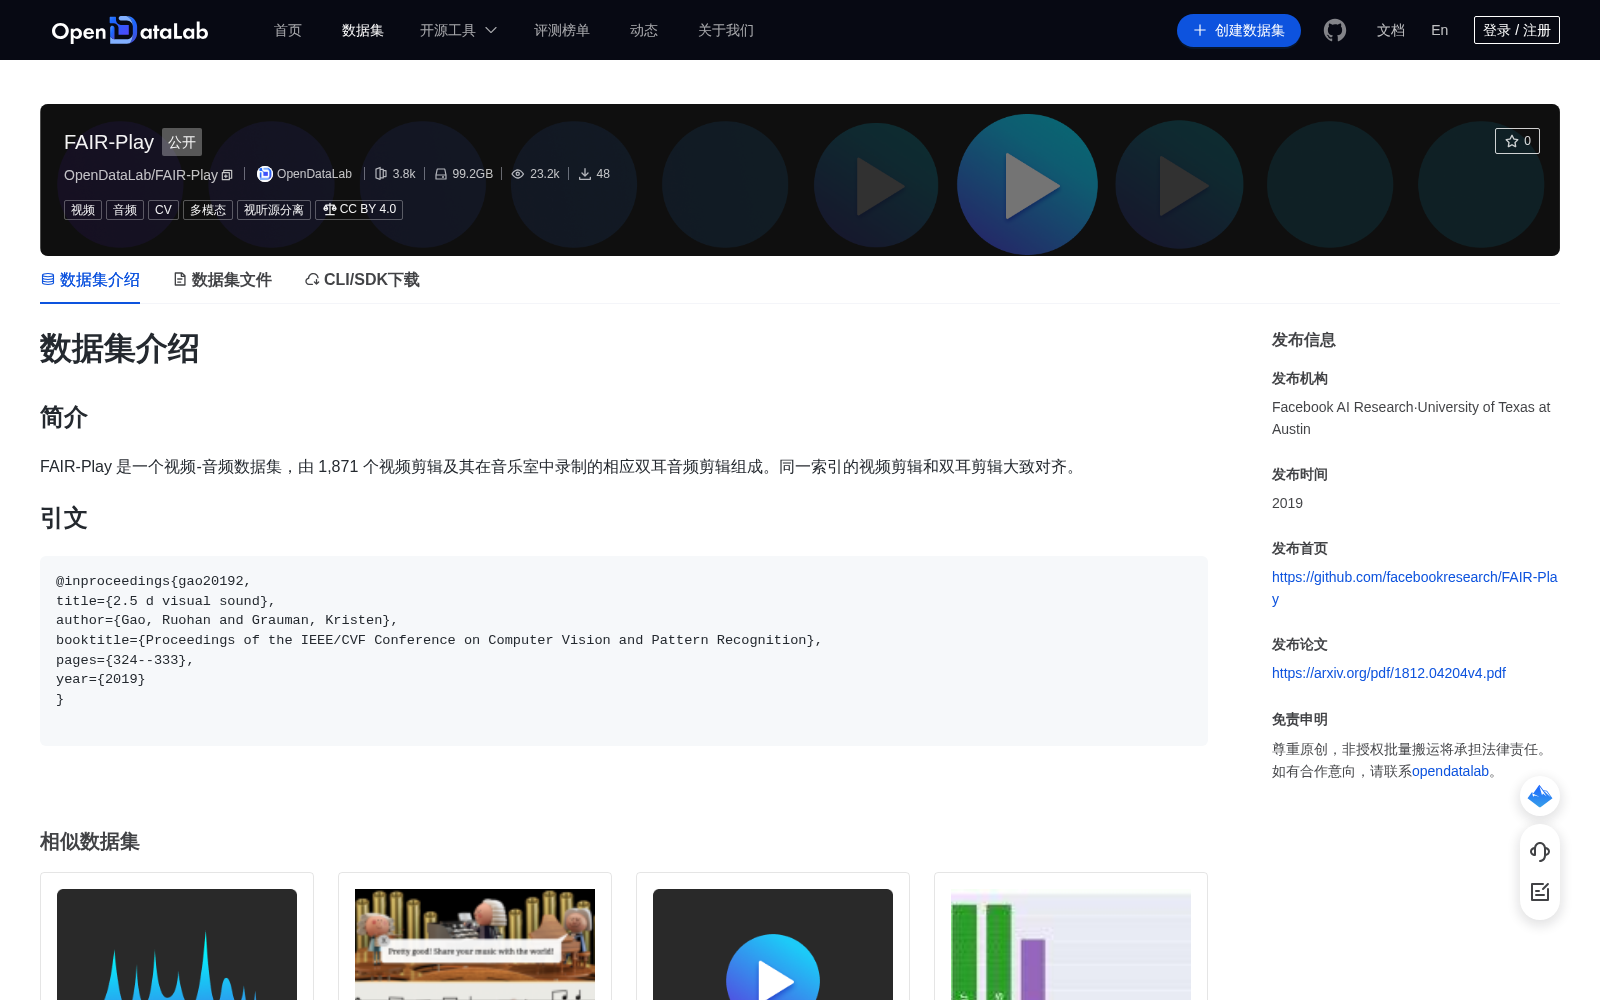Switch to 数据集介绍 tab
Screen dimensions: 1600x1000
click(x=90, y=280)
